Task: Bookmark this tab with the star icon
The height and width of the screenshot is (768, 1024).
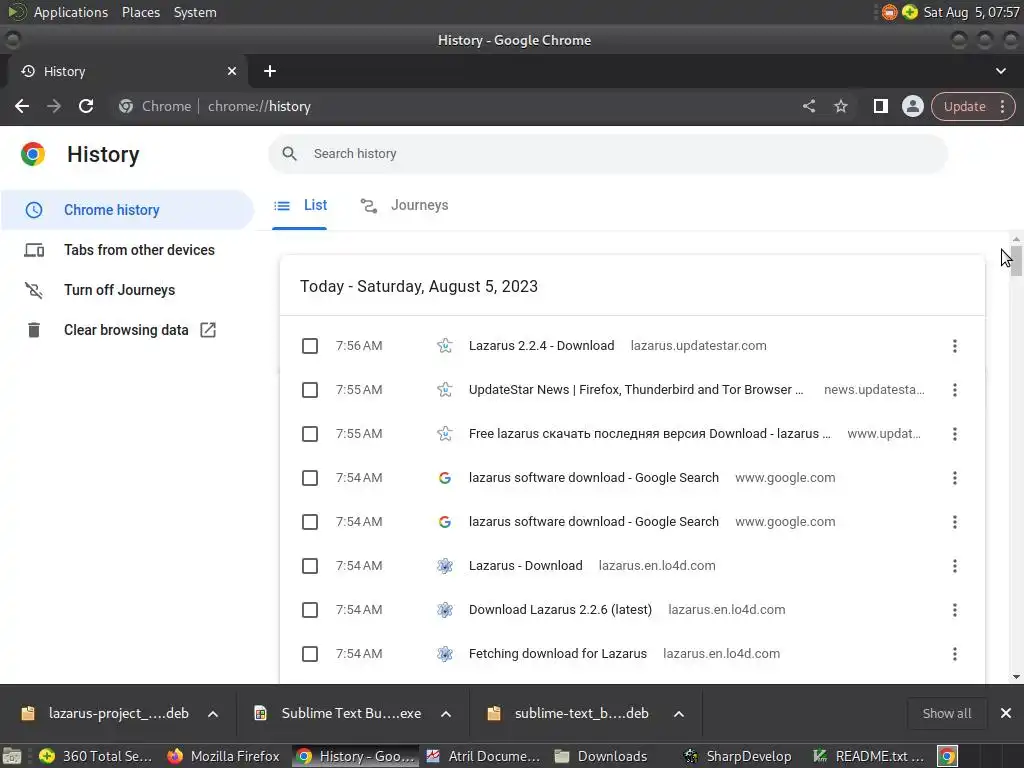Action: pos(840,106)
